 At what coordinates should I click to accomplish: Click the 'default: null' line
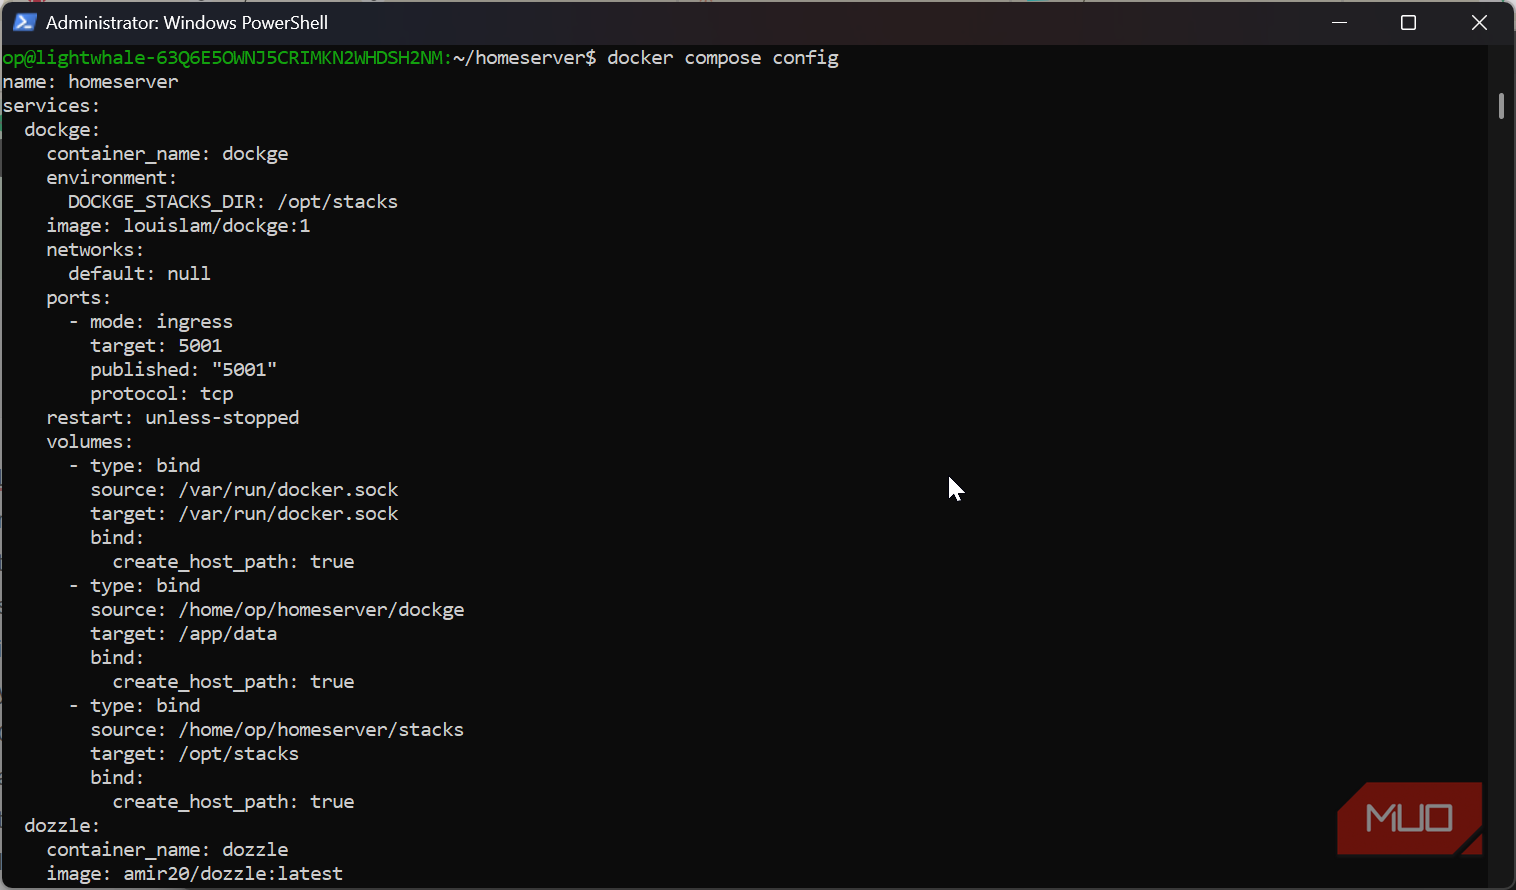pyautogui.click(x=139, y=274)
